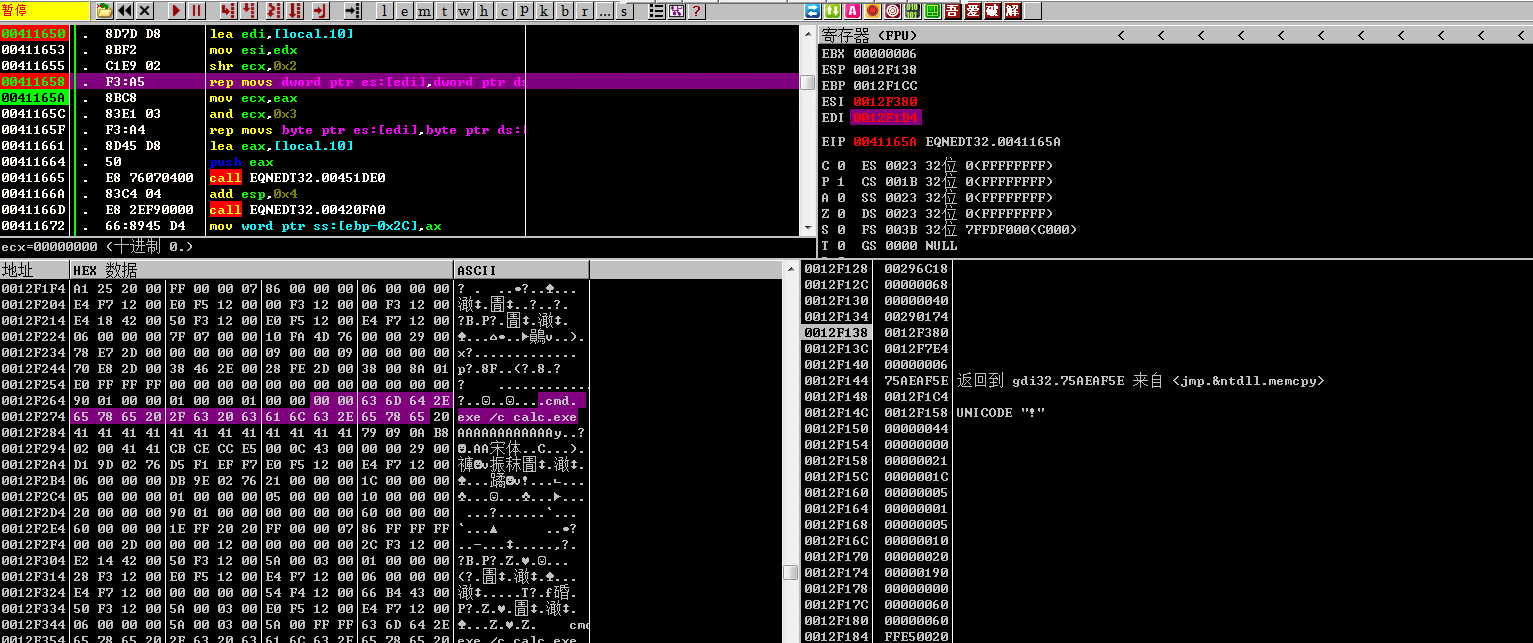Click the blue arrows plugin icon
The height and width of the screenshot is (643, 1533).
(813, 11)
